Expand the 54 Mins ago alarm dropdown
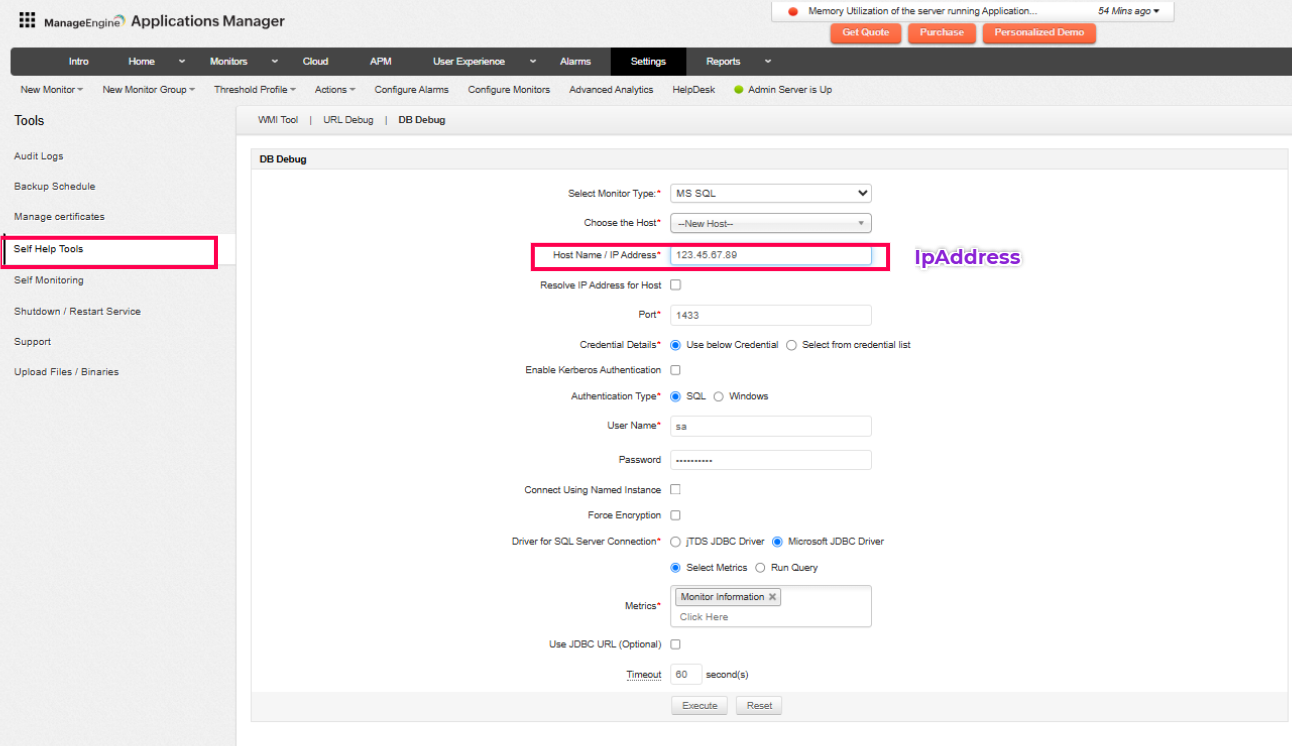The image size is (1292, 746). click(x=1129, y=11)
